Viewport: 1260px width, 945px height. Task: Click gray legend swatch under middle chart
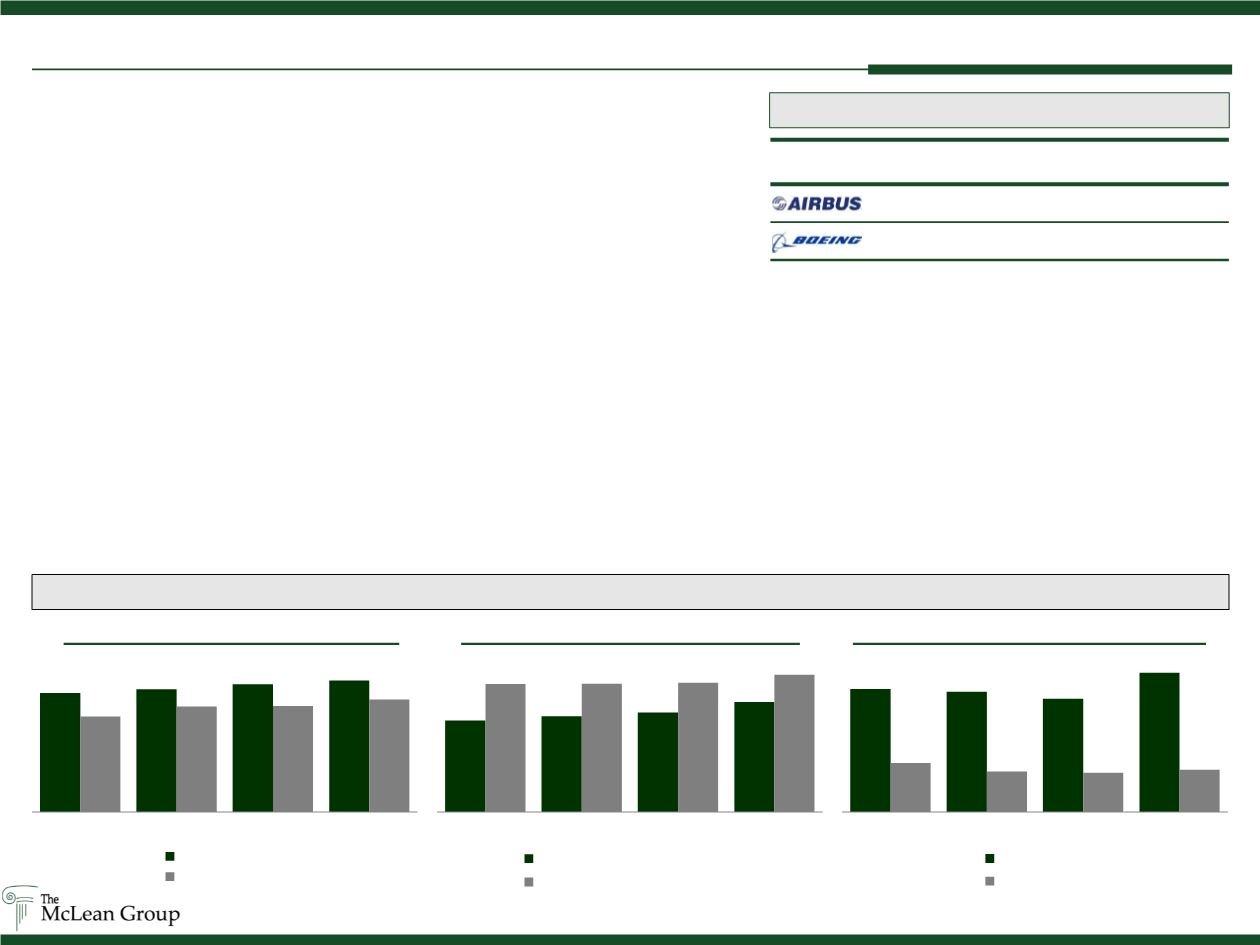(529, 882)
